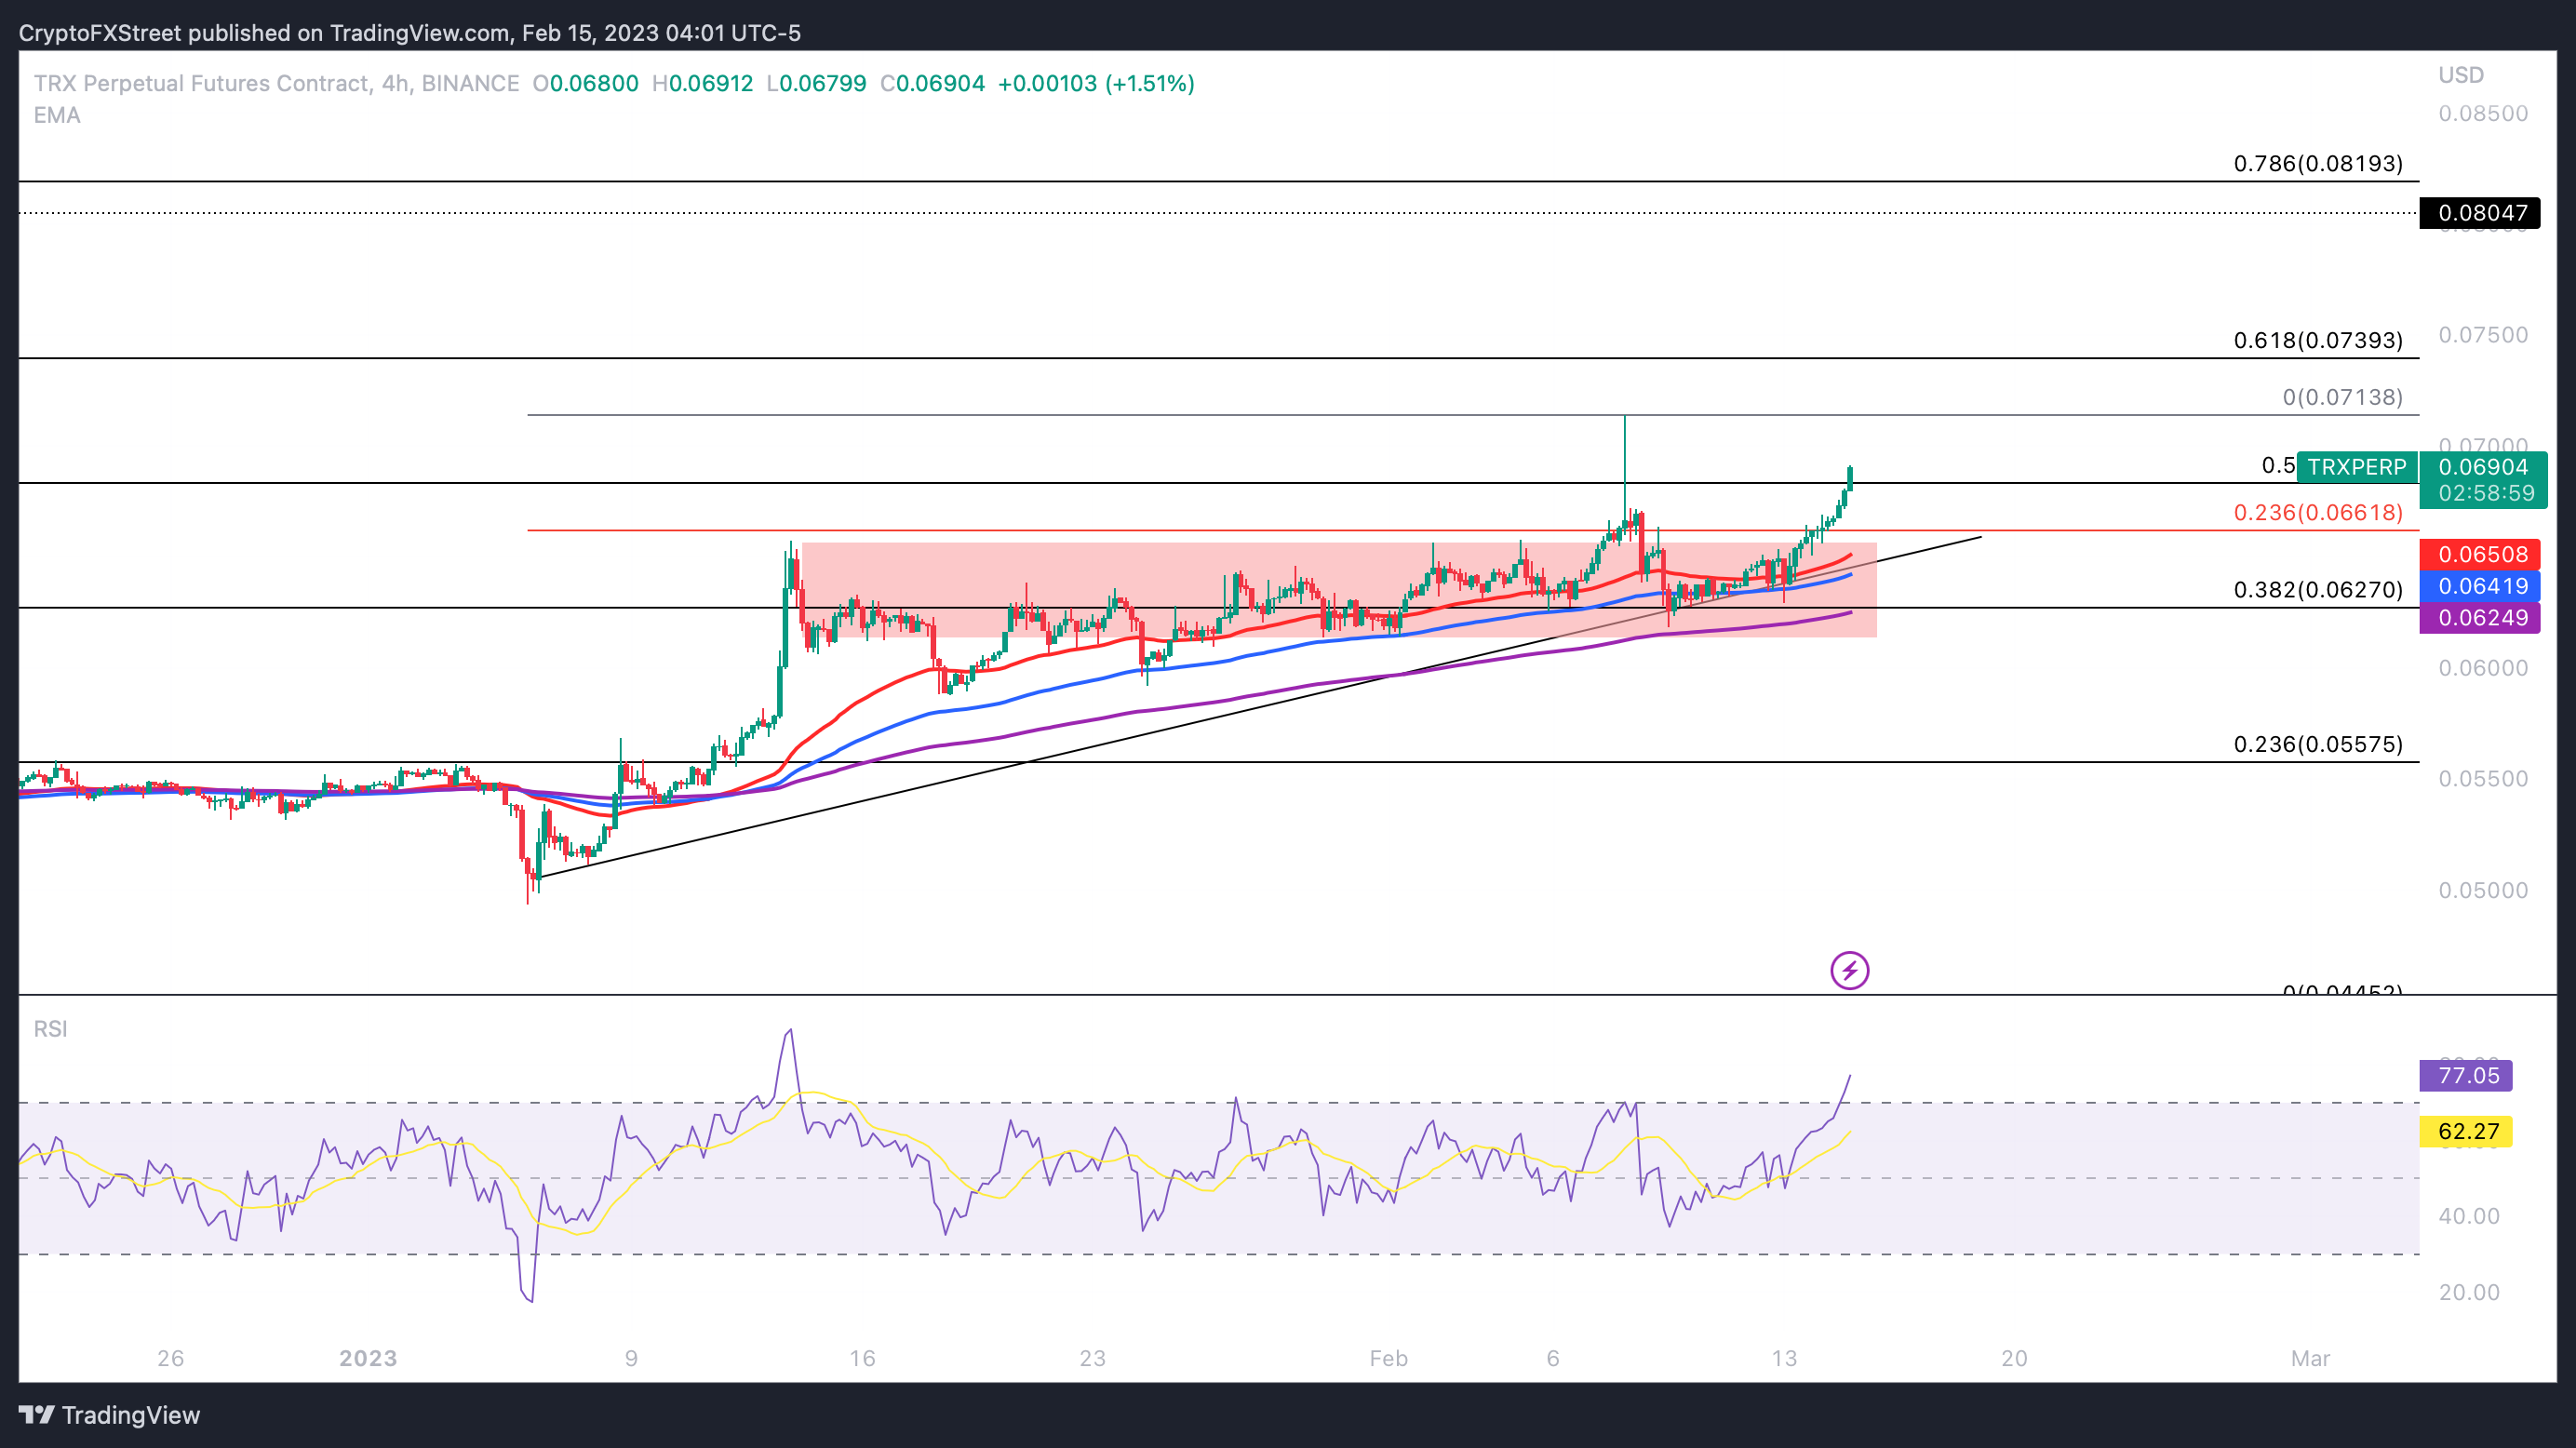
Task: Click the date 26 on the time axis
Action: tap(171, 1358)
